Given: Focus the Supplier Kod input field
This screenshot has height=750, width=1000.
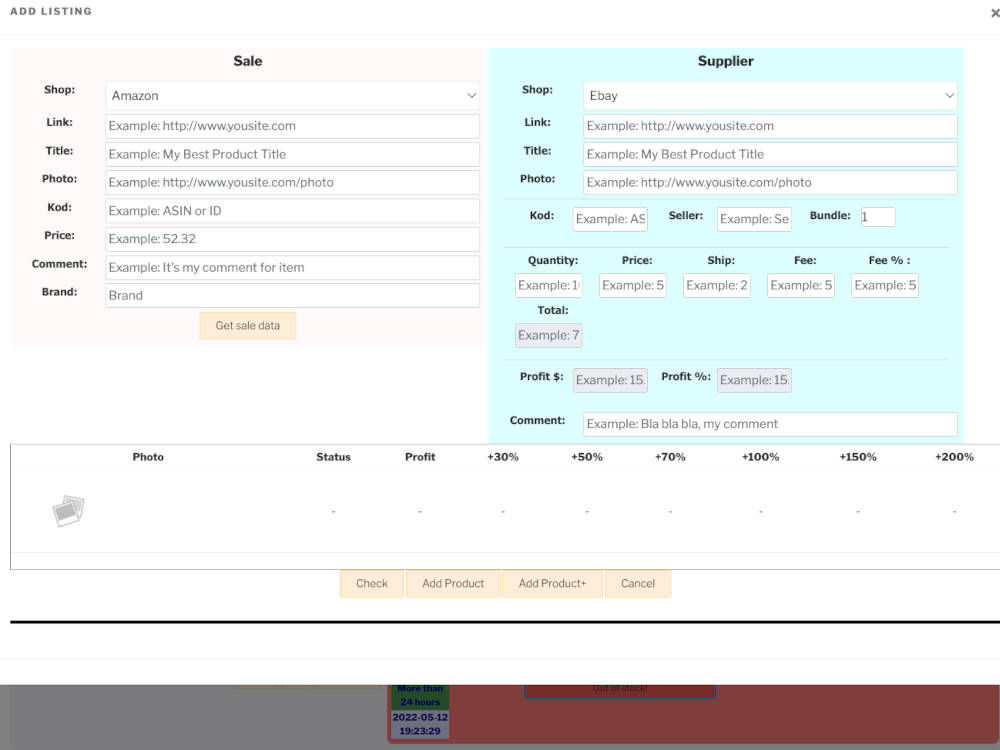Looking at the screenshot, I should click(610, 219).
